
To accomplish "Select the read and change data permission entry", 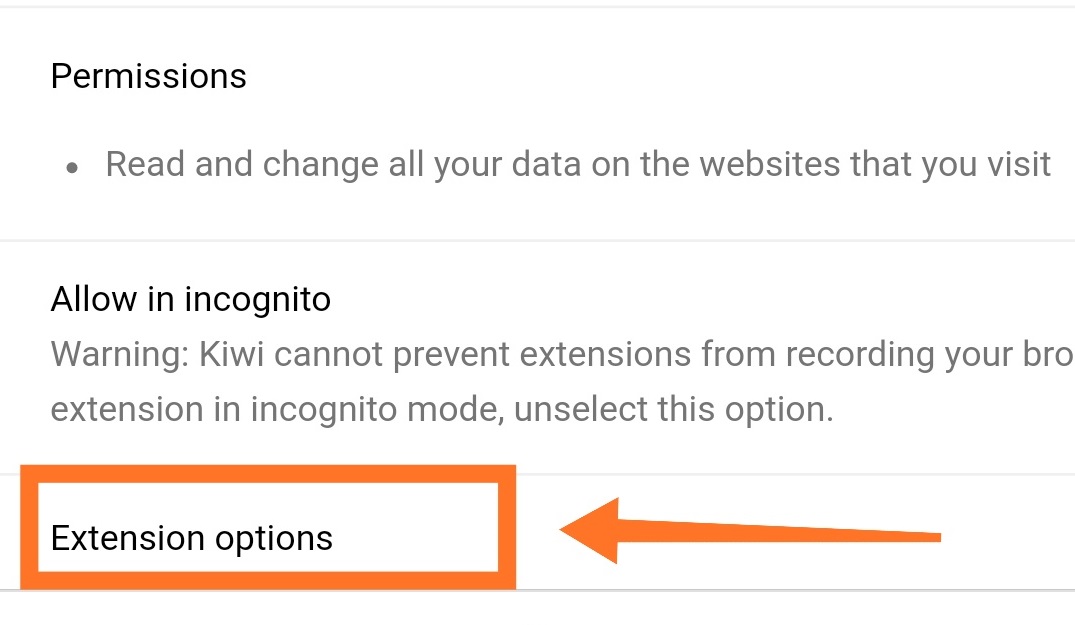I will (578, 163).
